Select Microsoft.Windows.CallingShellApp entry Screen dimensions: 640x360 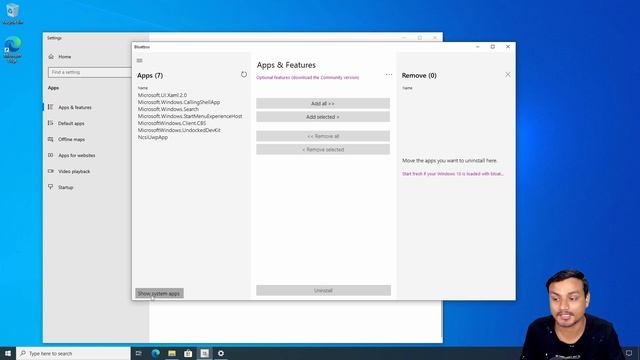[x=179, y=102]
